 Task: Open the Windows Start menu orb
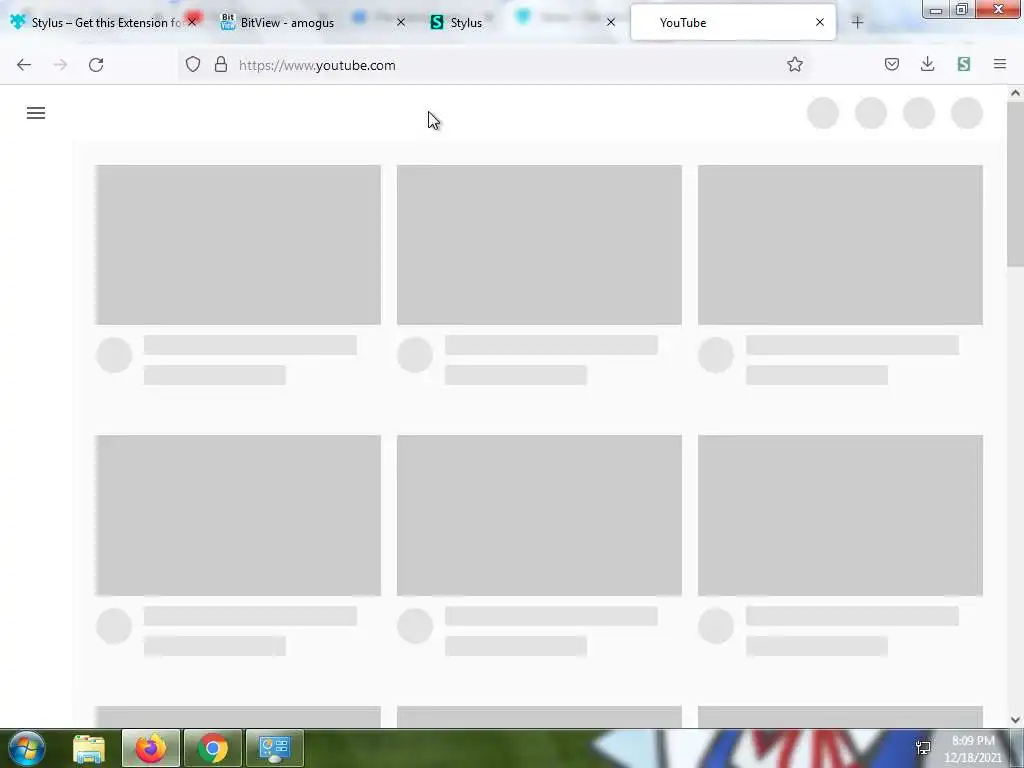pos(27,748)
